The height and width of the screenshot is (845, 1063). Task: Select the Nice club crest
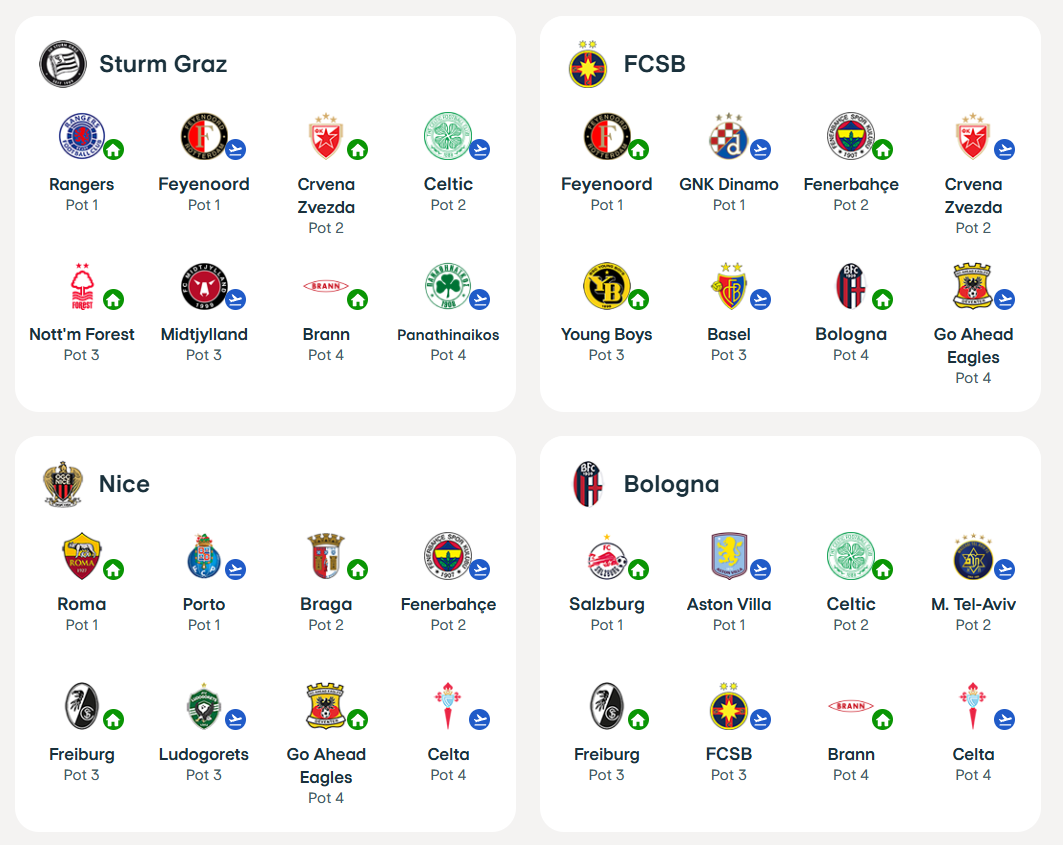(x=63, y=484)
